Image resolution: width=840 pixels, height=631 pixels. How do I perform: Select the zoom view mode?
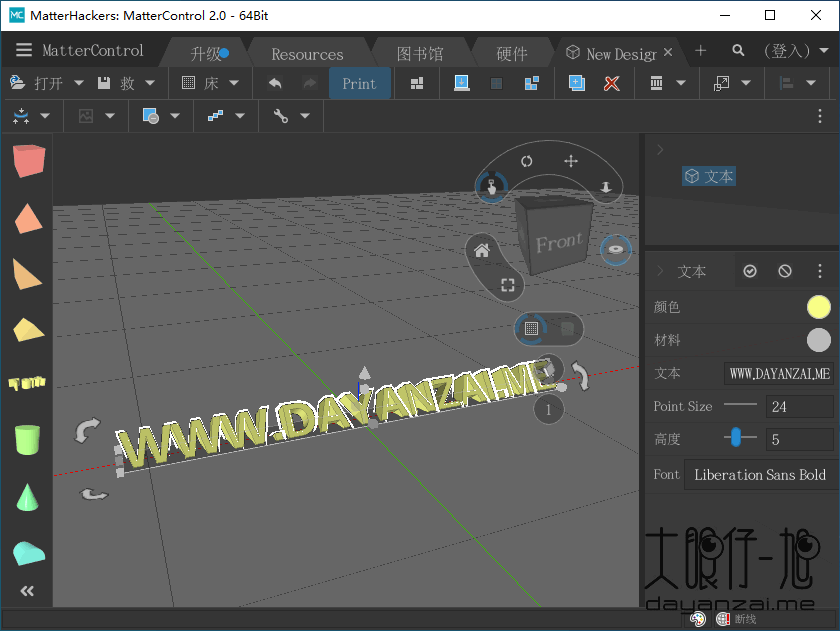point(606,187)
